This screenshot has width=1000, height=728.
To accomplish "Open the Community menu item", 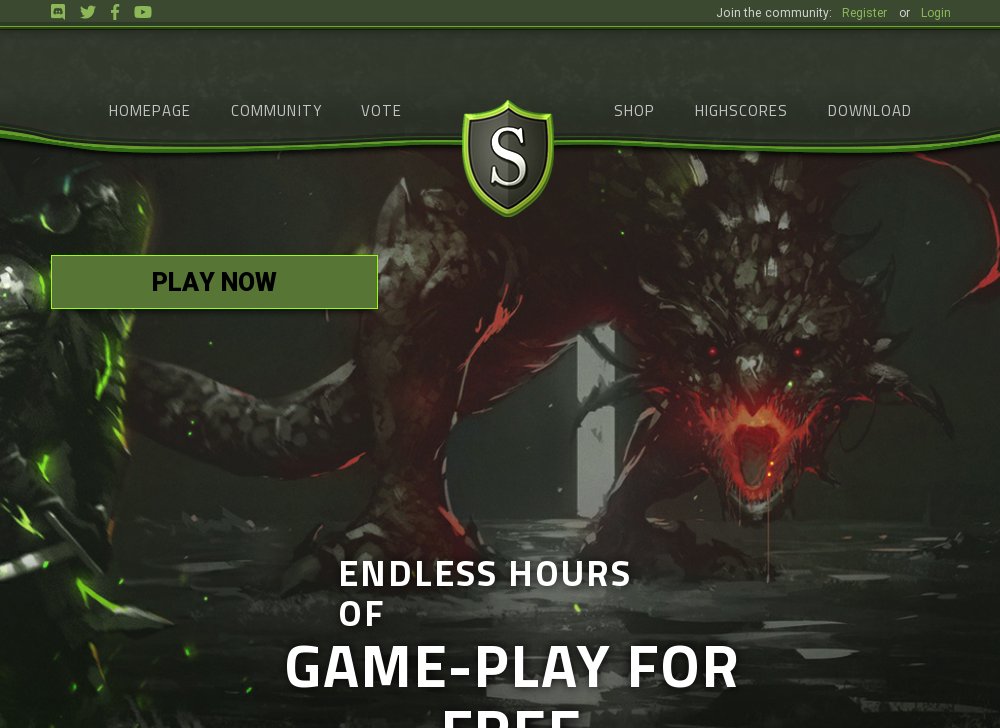I will tap(276, 111).
